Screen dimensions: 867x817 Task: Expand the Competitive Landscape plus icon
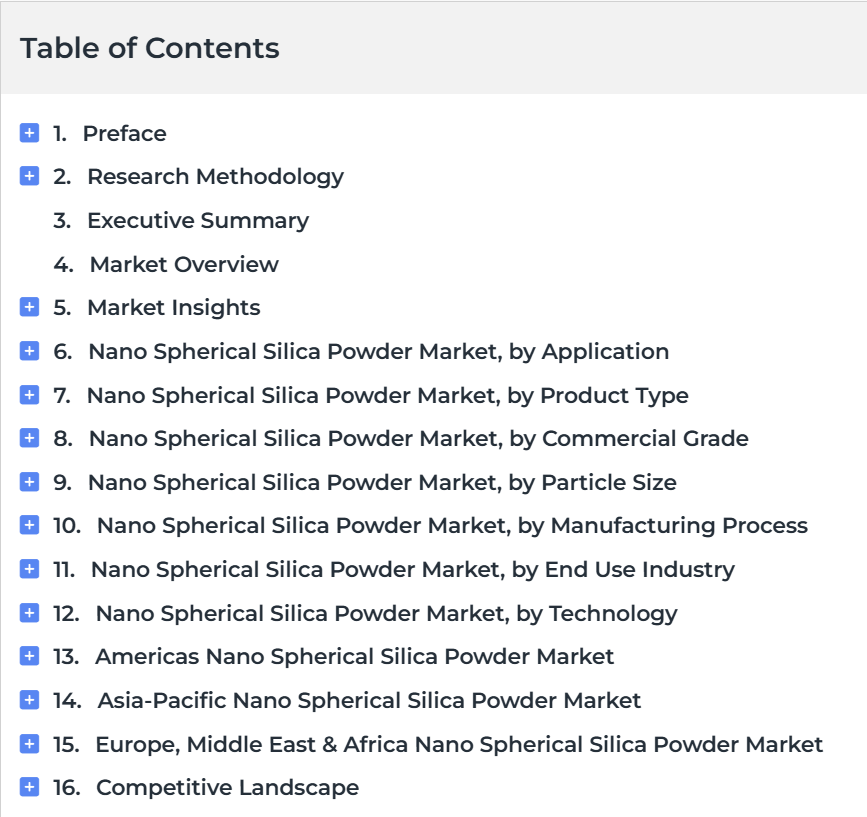[x=29, y=787]
